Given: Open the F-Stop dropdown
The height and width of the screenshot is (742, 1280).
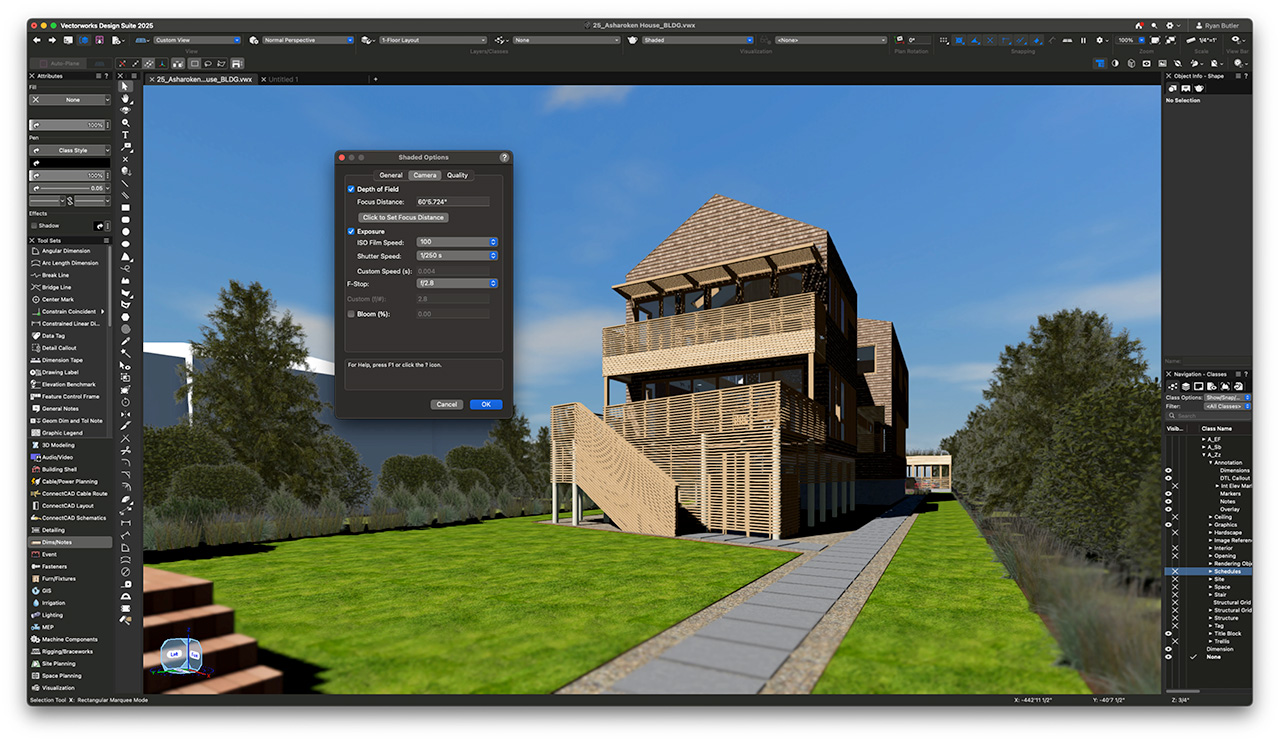Looking at the screenshot, I should coord(457,283).
